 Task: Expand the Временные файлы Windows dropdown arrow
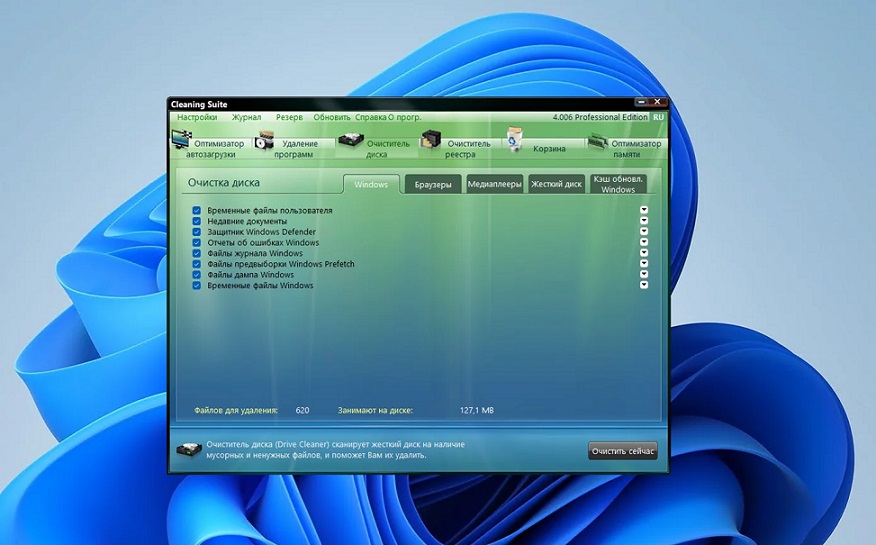[644, 285]
